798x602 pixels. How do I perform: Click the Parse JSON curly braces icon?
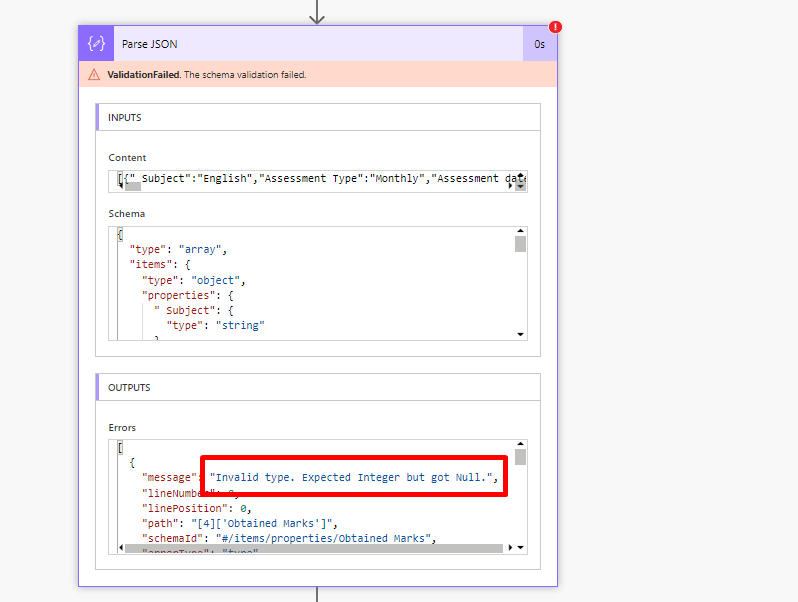[97, 44]
